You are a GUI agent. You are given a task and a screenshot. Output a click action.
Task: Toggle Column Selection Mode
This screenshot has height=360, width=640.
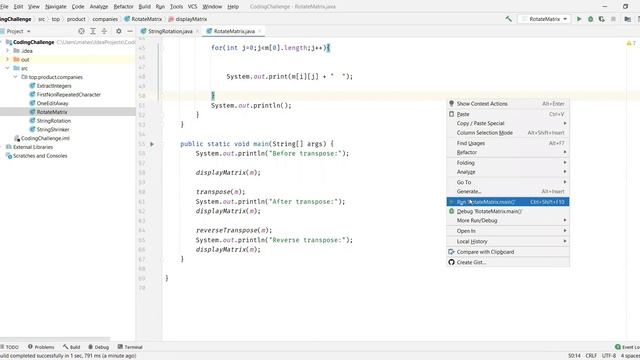[x=508, y=133]
